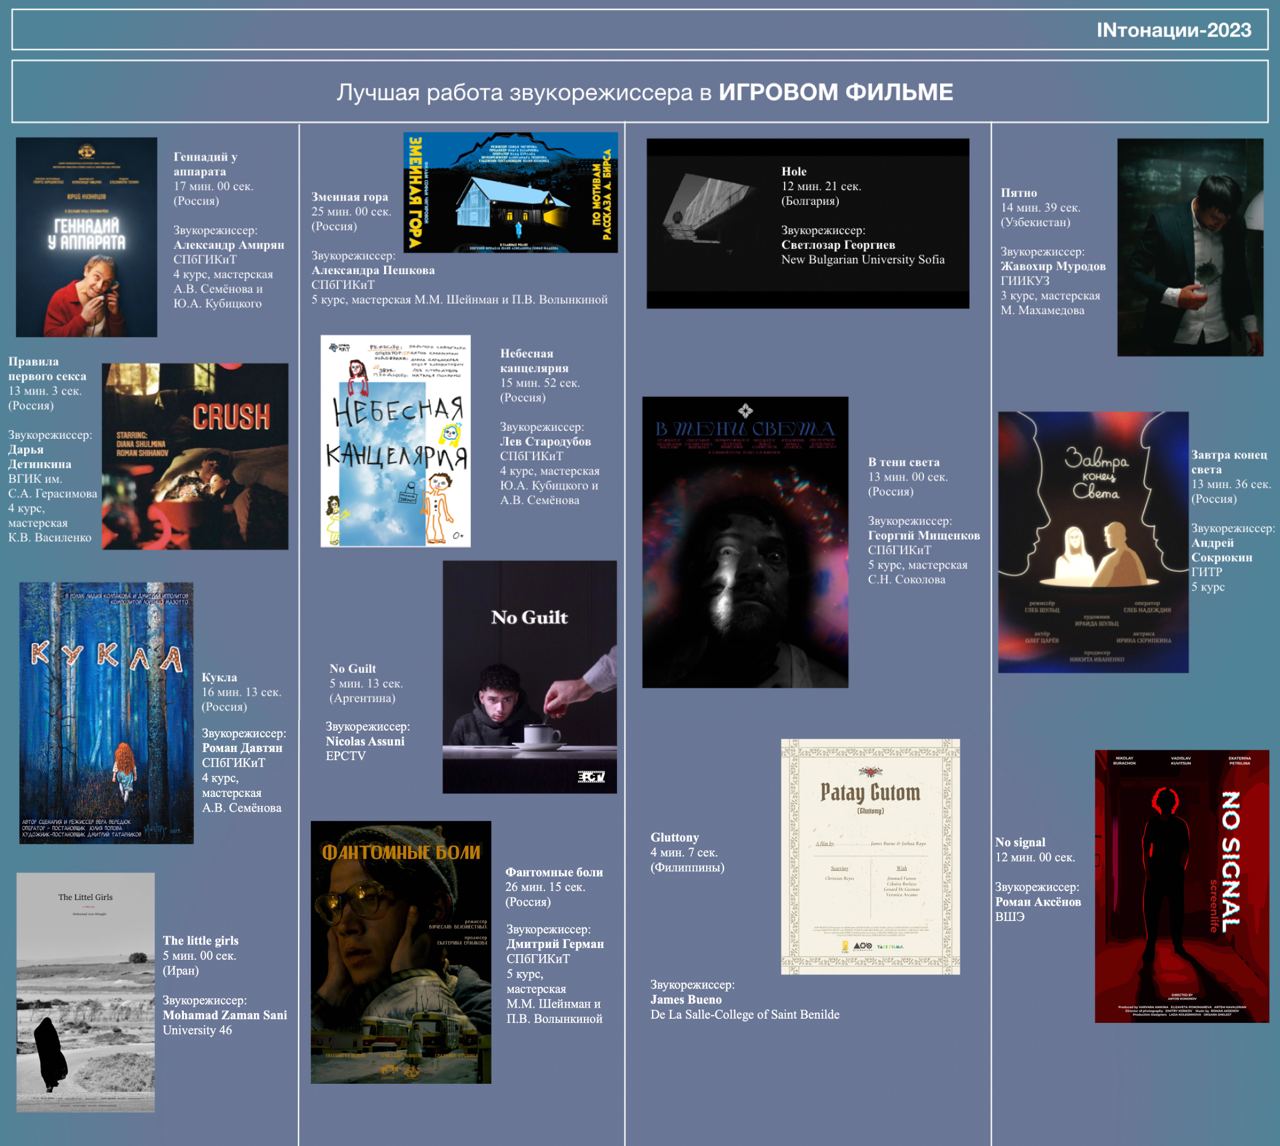Select name Светлозар Георгиев

[838, 244]
